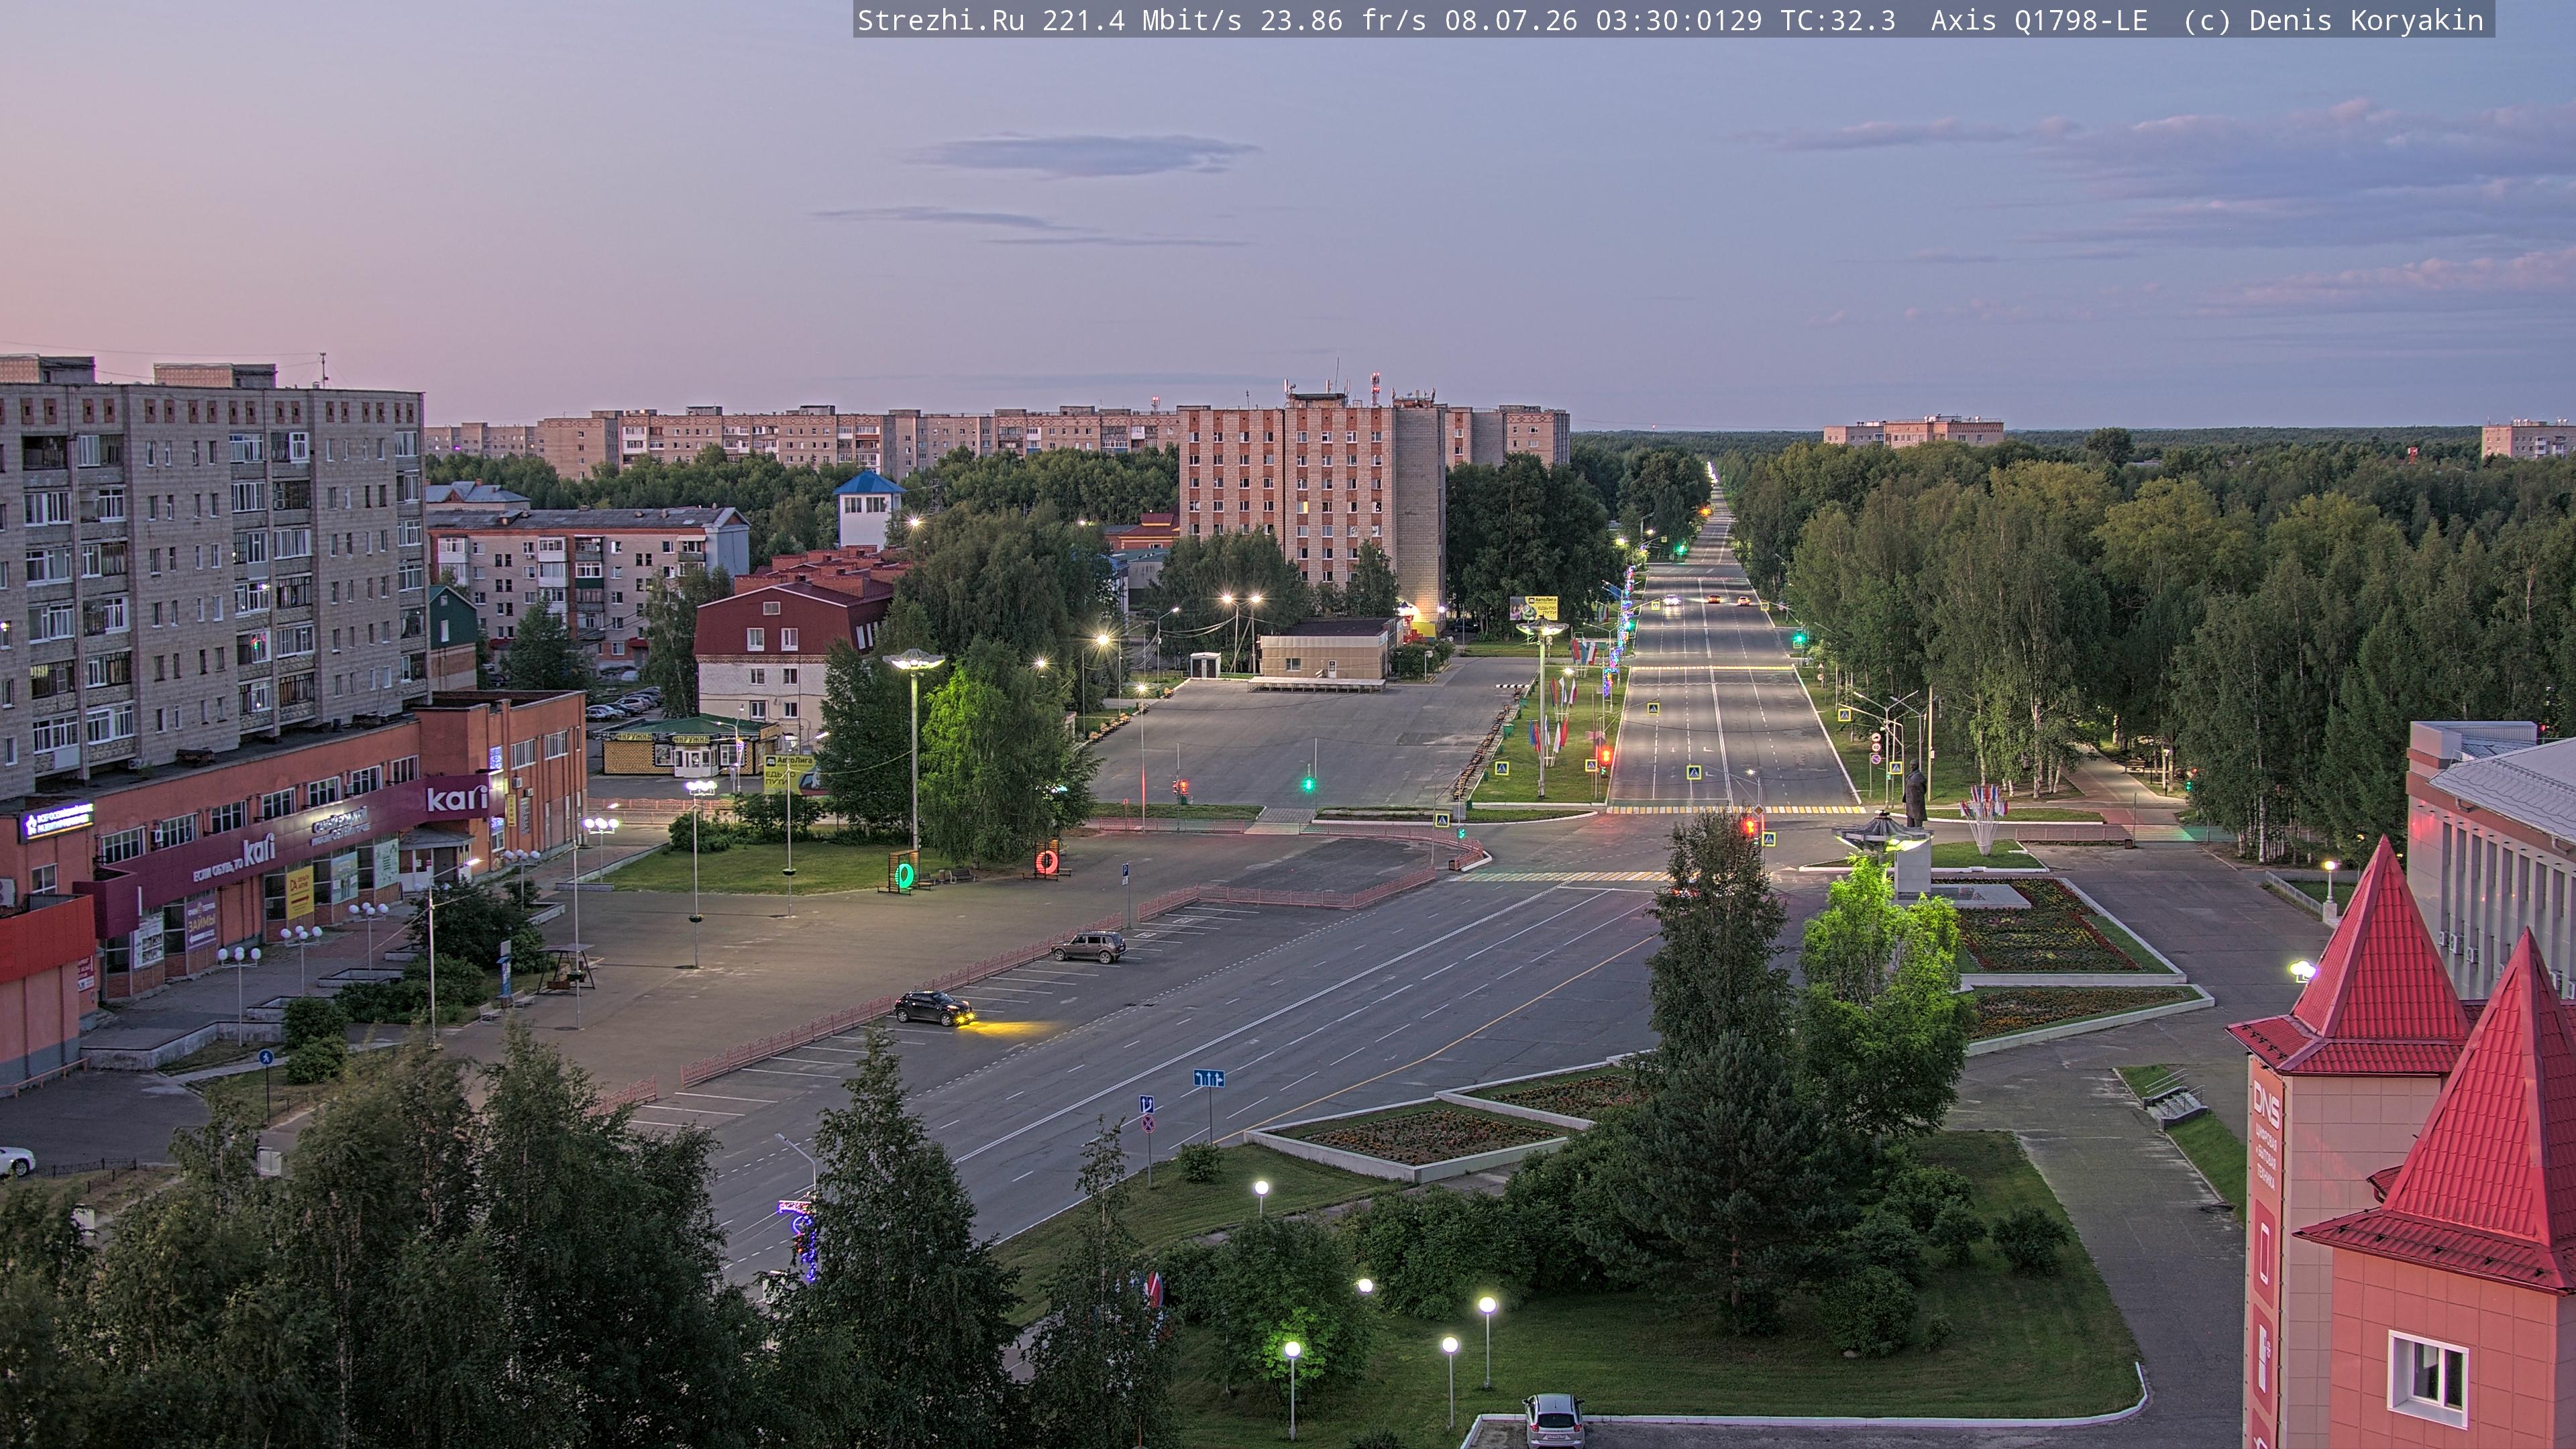Screen dimensions: 2576x1449
Task: Select the "TC:32.3" temperature reading
Action: pyautogui.click(x=1838, y=20)
